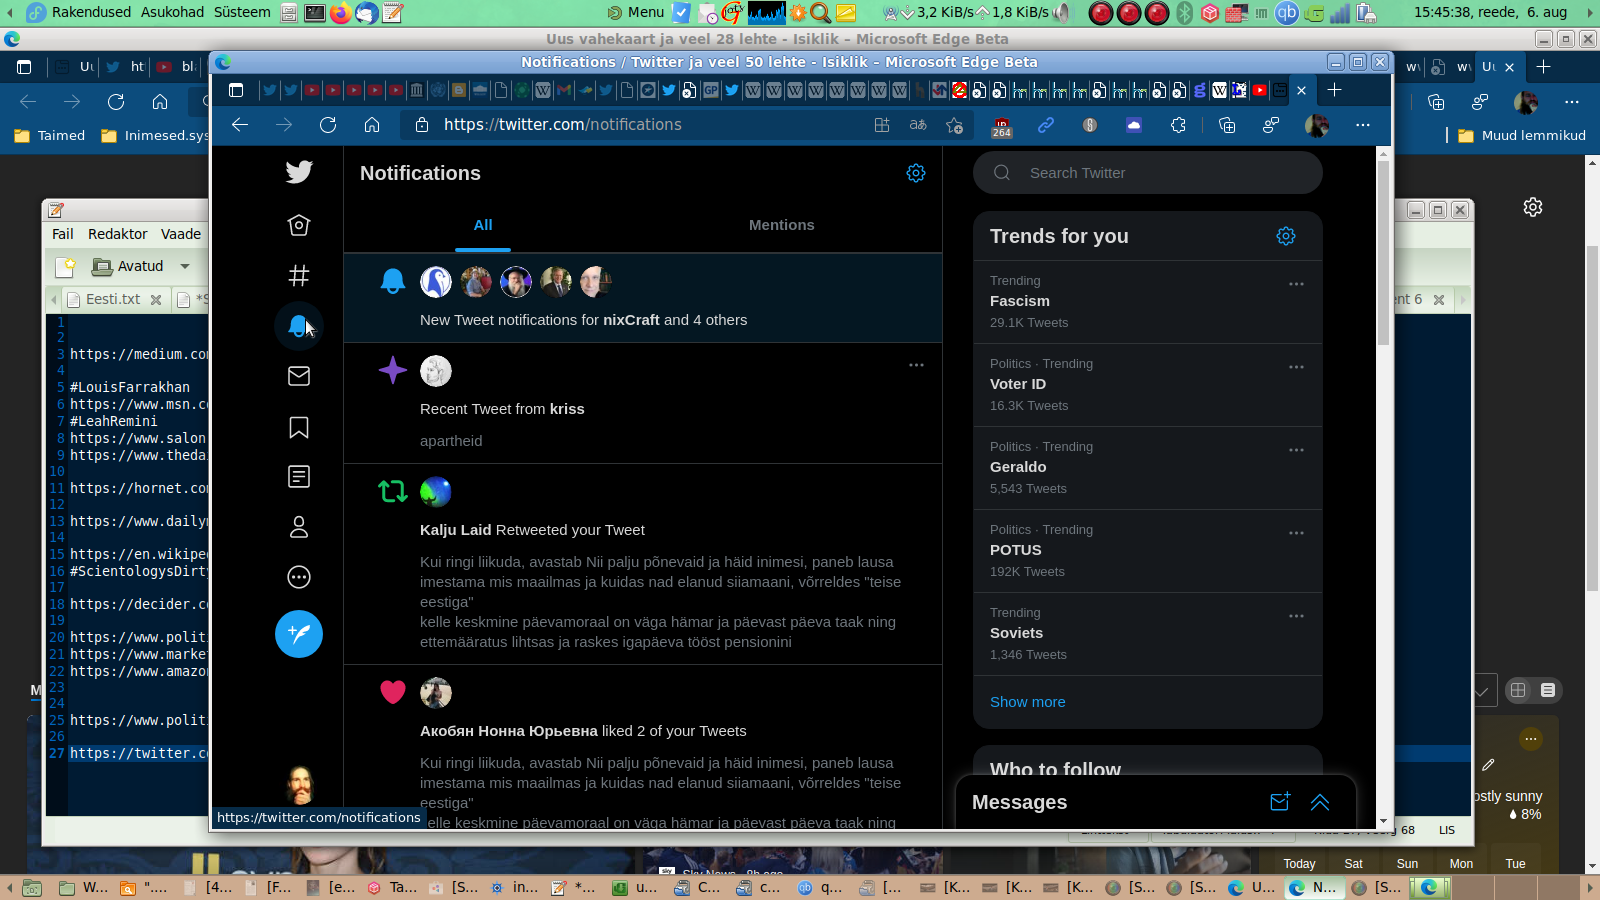Select the All notifications tab

click(483, 225)
